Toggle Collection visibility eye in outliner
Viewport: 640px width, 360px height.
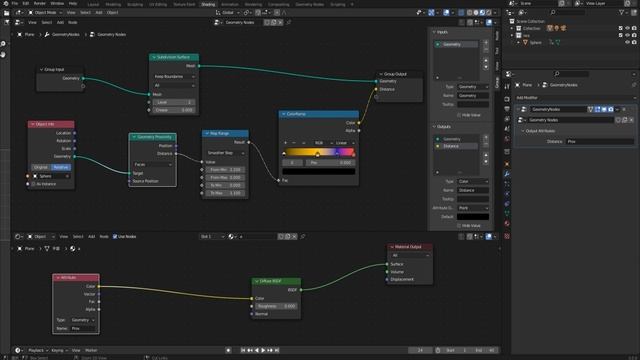pyautogui.click(x=627, y=28)
